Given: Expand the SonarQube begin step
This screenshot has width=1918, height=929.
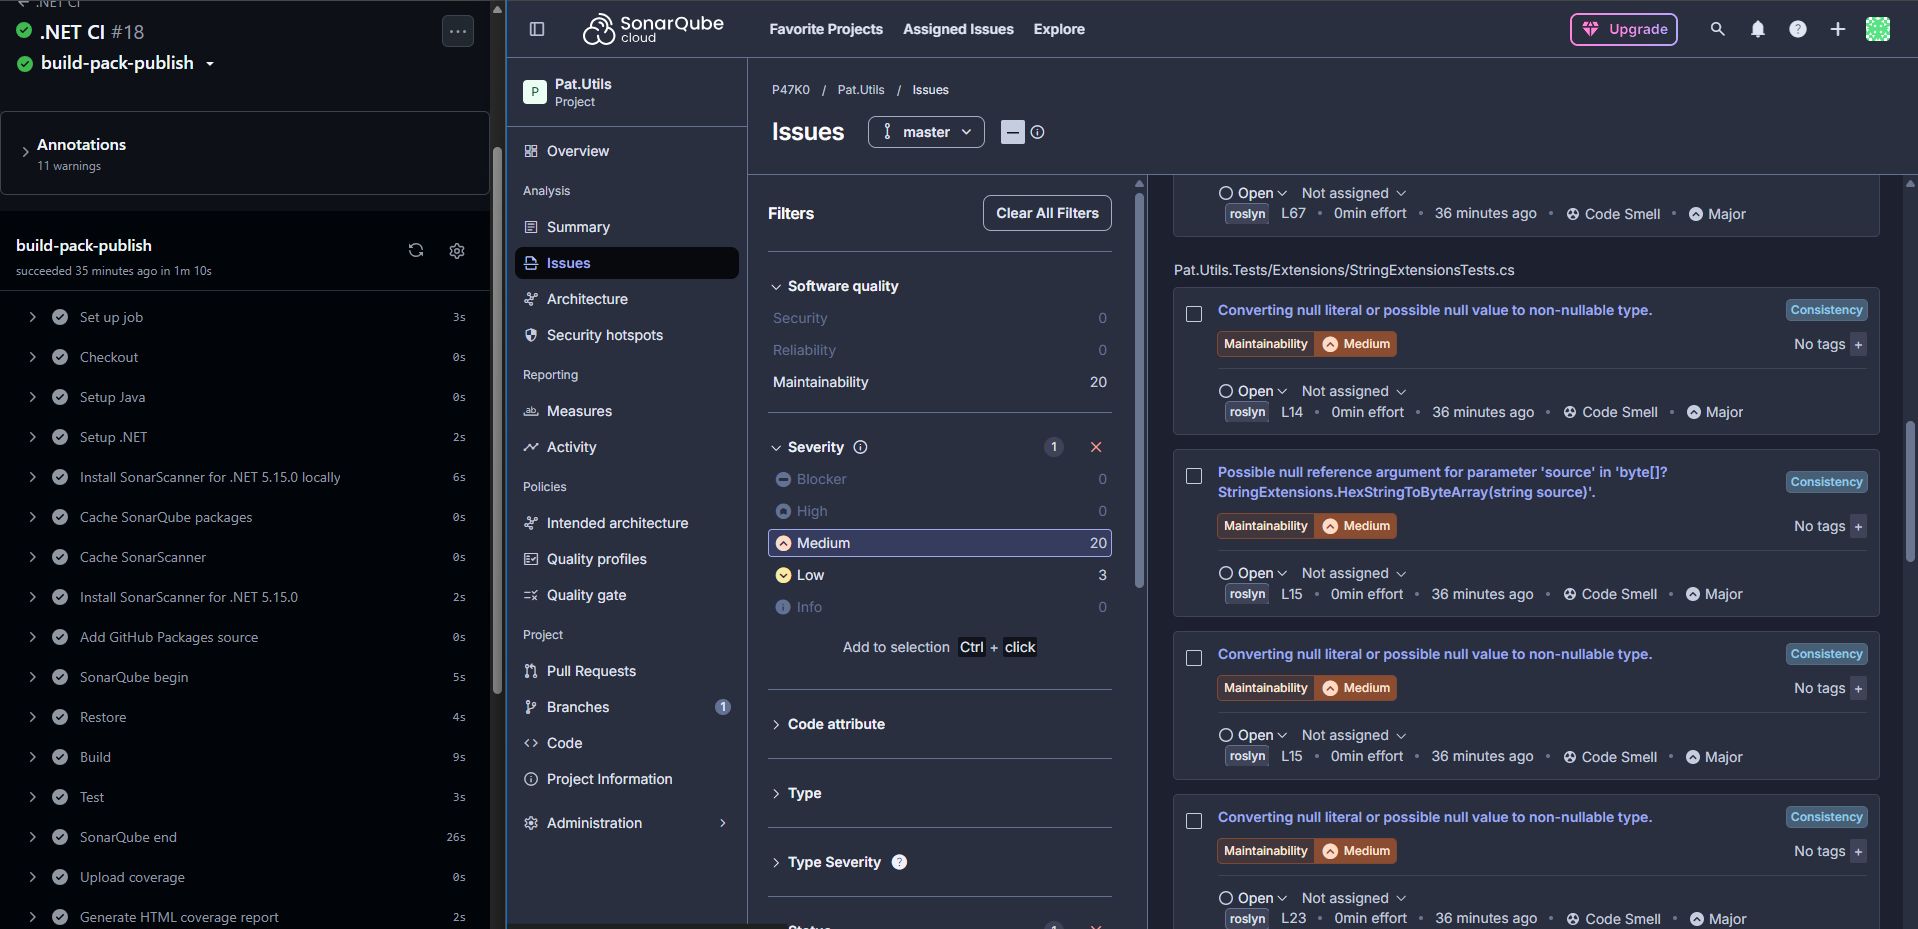Looking at the screenshot, I should 33,677.
